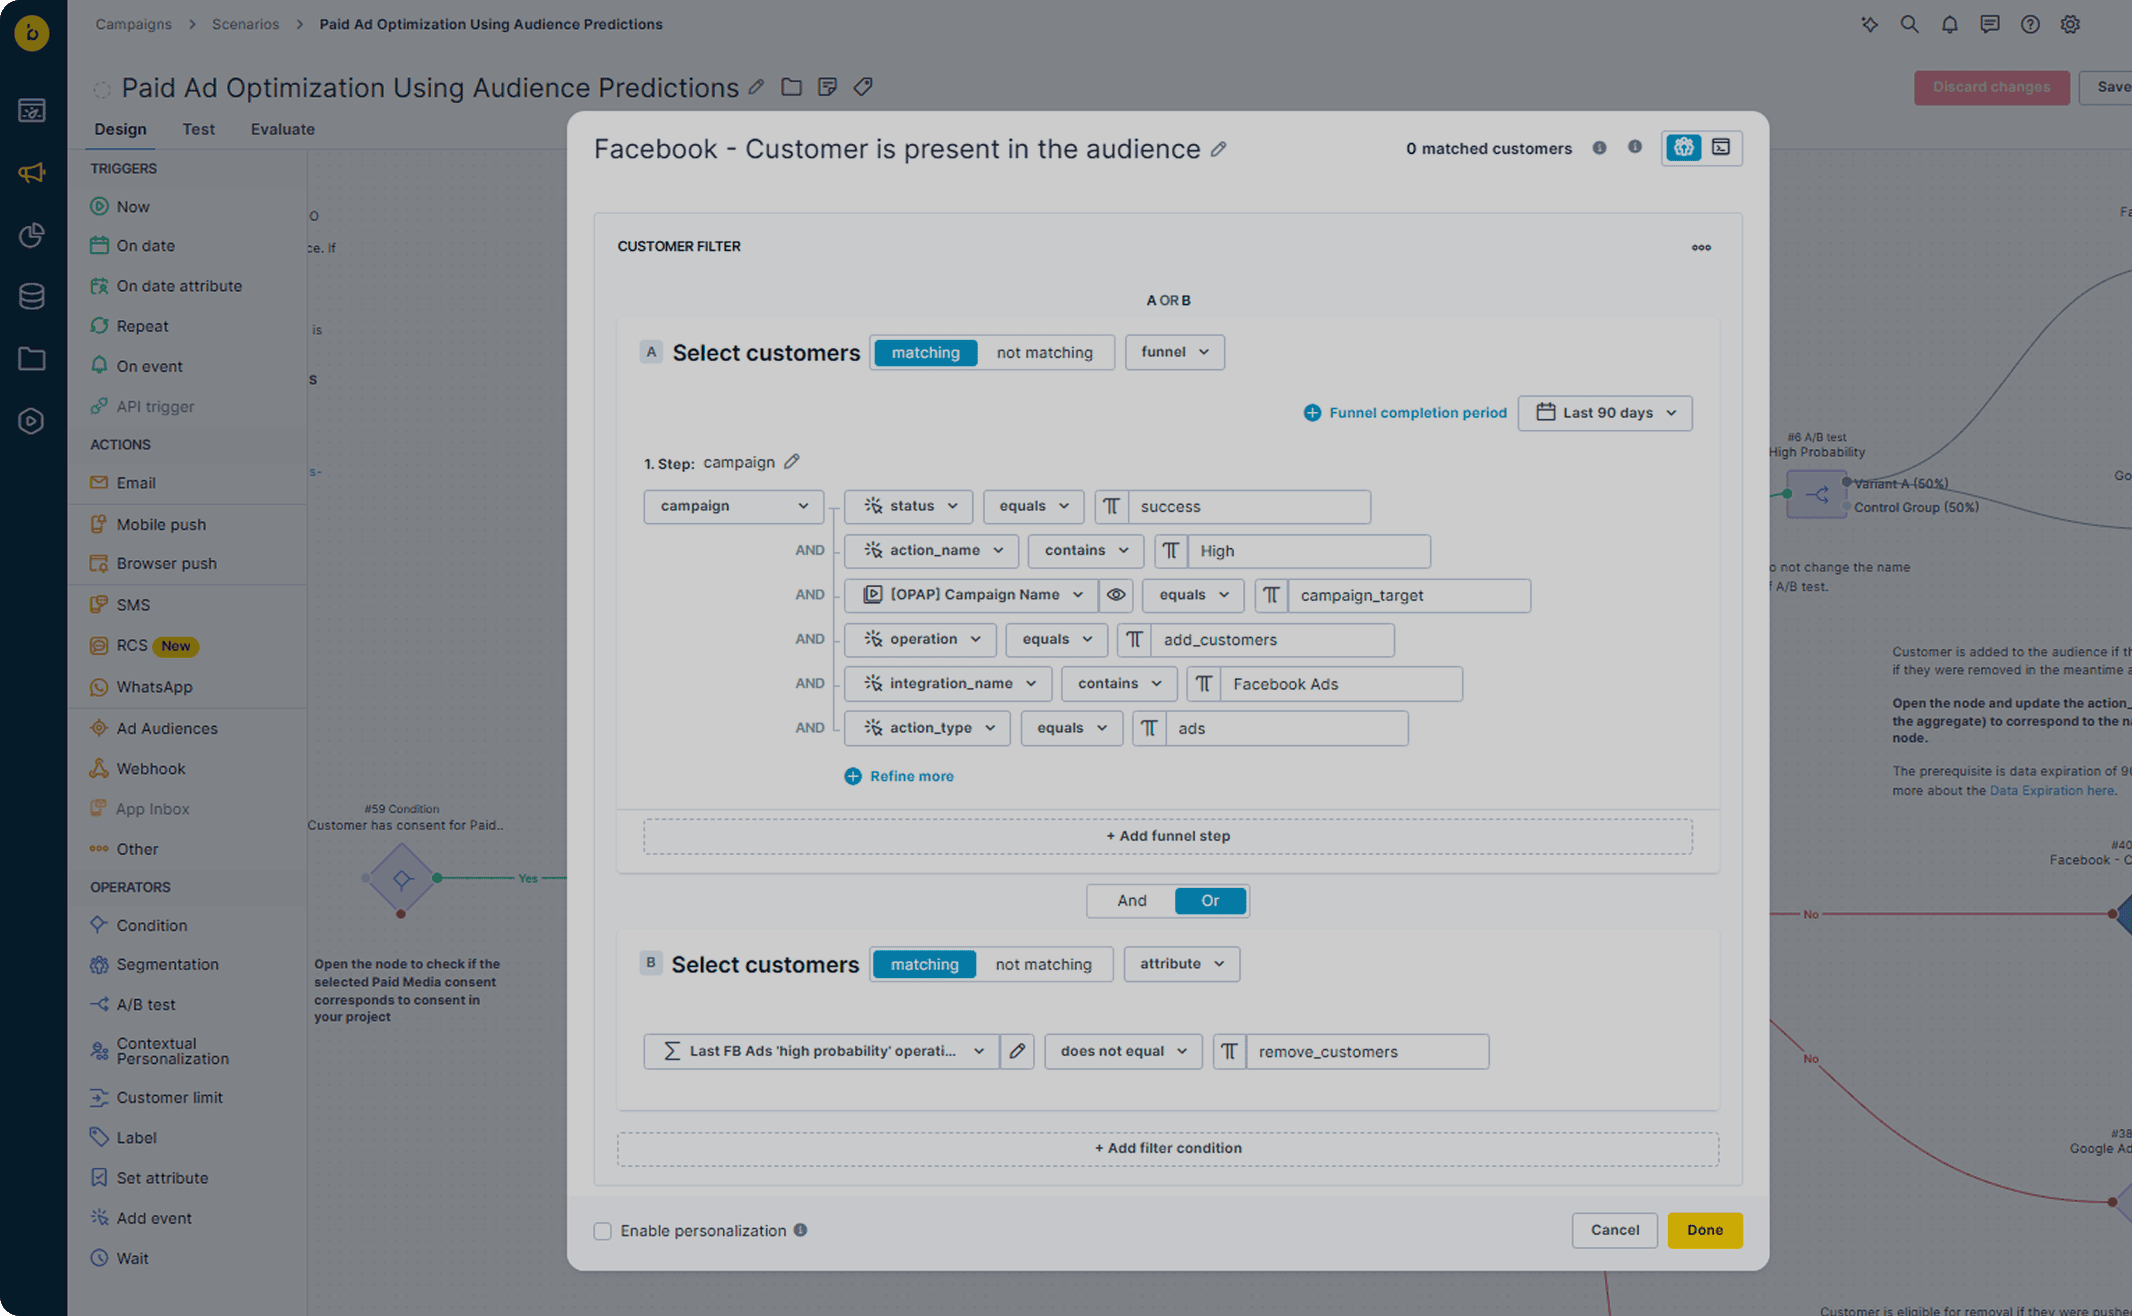Open the search icon in the top bar

pyautogui.click(x=1909, y=24)
